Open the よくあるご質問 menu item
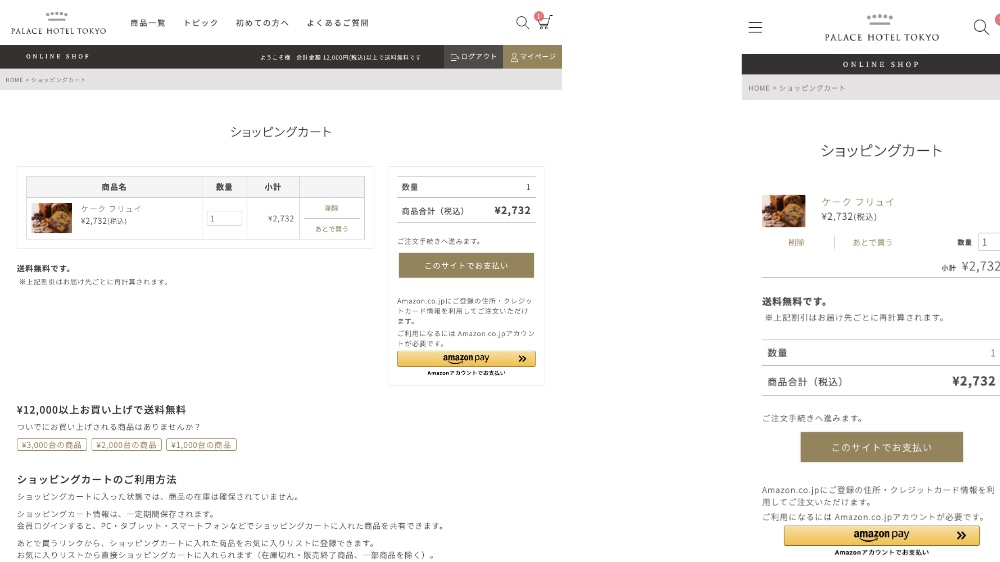The width and height of the screenshot is (1000, 562). (338, 23)
